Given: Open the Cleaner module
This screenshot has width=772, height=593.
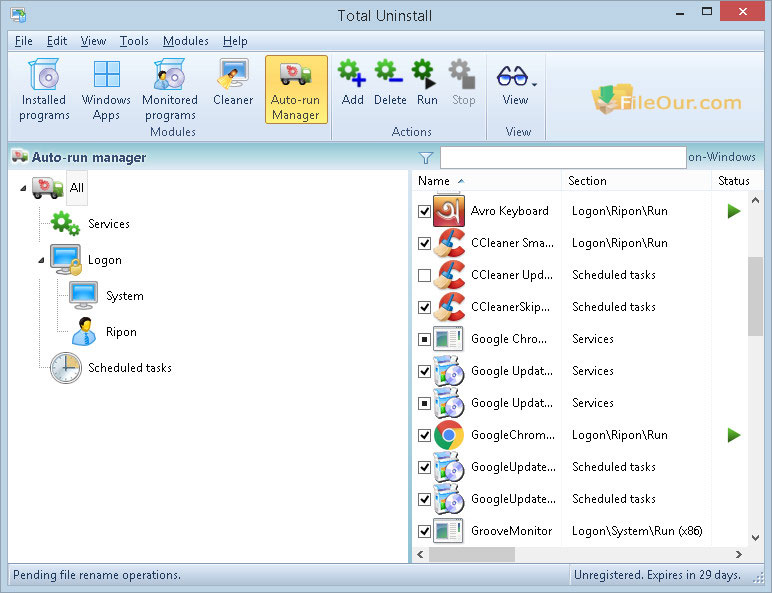Looking at the screenshot, I should click(233, 83).
